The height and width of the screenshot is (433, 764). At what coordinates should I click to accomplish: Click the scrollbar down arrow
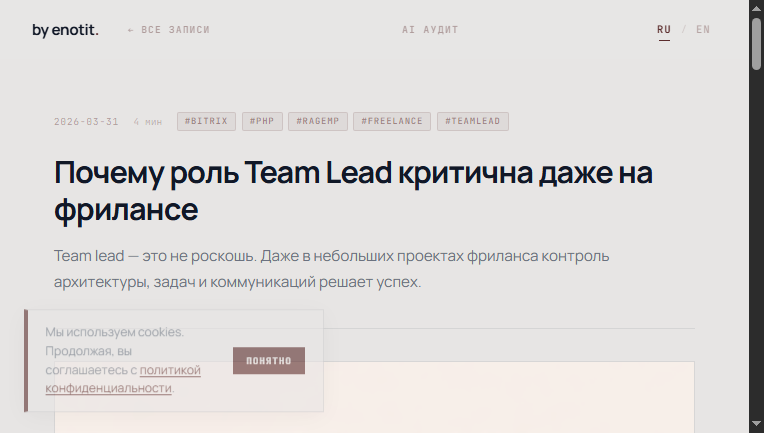(756, 425)
